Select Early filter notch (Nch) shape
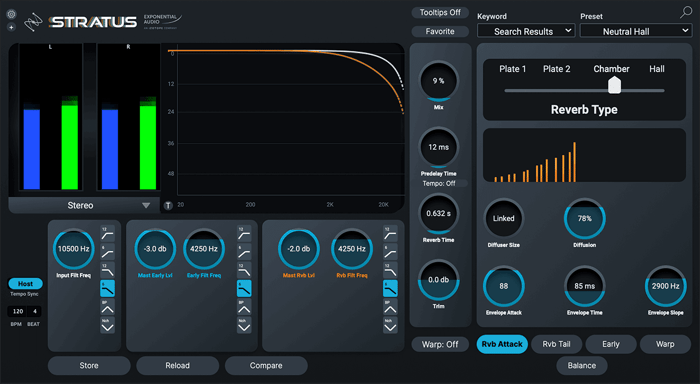 (x=244, y=325)
